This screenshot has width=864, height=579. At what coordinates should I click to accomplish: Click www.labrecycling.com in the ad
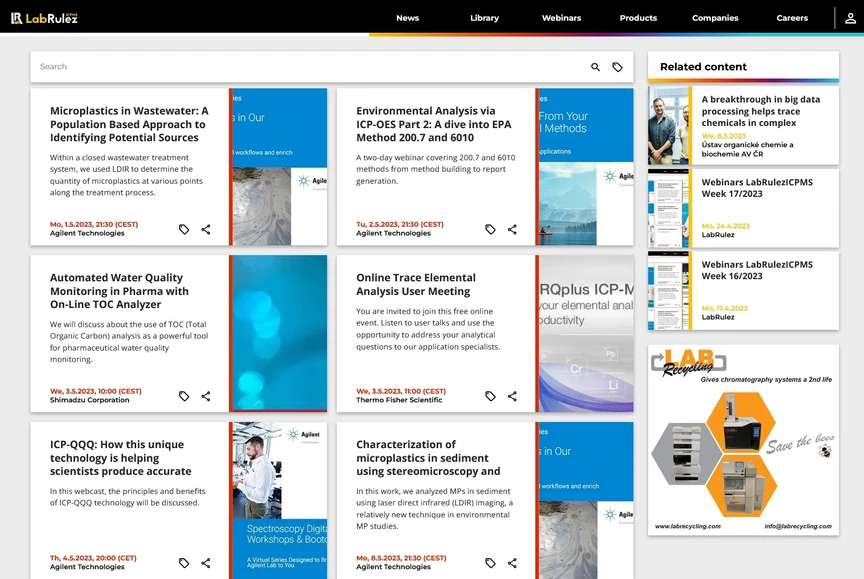click(x=688, y=526)
